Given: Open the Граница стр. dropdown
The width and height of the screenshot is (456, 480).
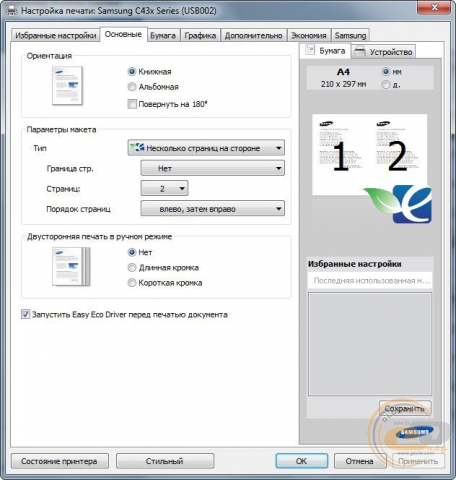Looking at the screenshot, I should click(x=213, y=168).
